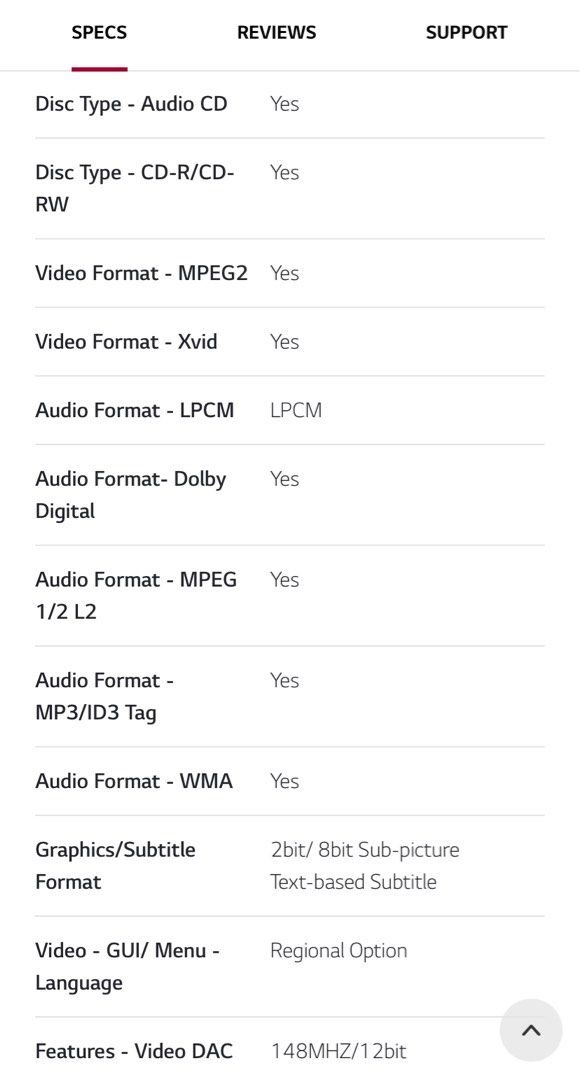
Task: Click the Audio Format - MP3/ID3 Tag label
Action: coord(104,696)
